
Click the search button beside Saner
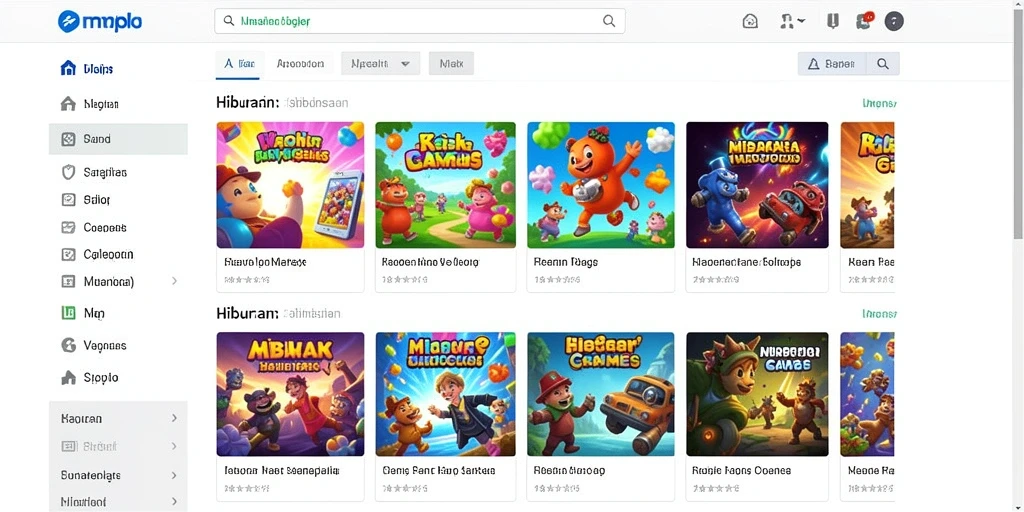pyautogui.click(x=883, y=63)
